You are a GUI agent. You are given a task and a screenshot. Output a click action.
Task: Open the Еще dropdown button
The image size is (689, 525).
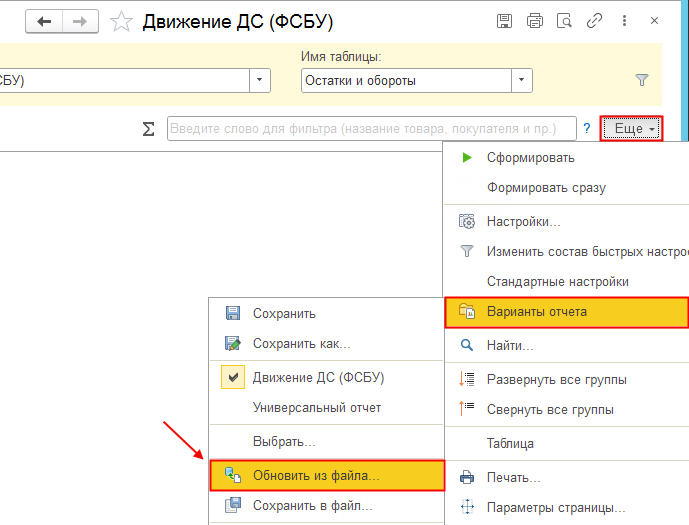[x=631, y=128]
